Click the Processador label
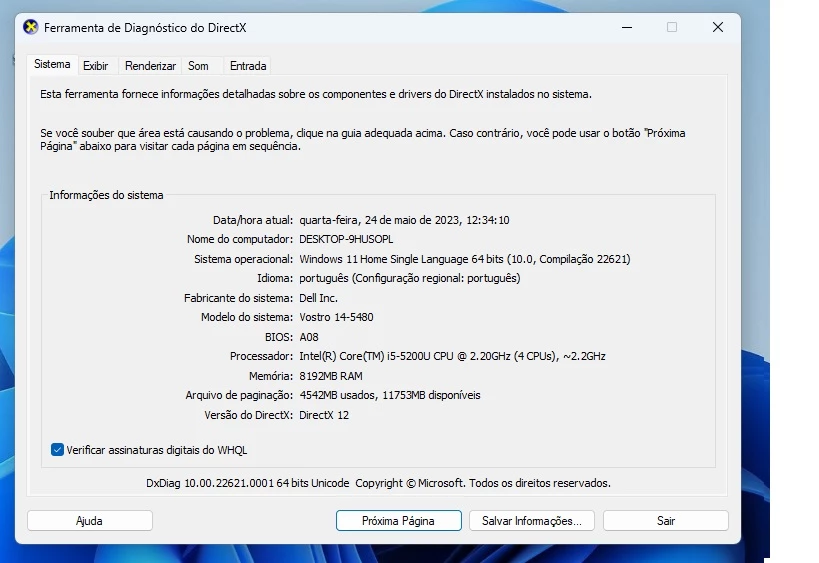 262,356
